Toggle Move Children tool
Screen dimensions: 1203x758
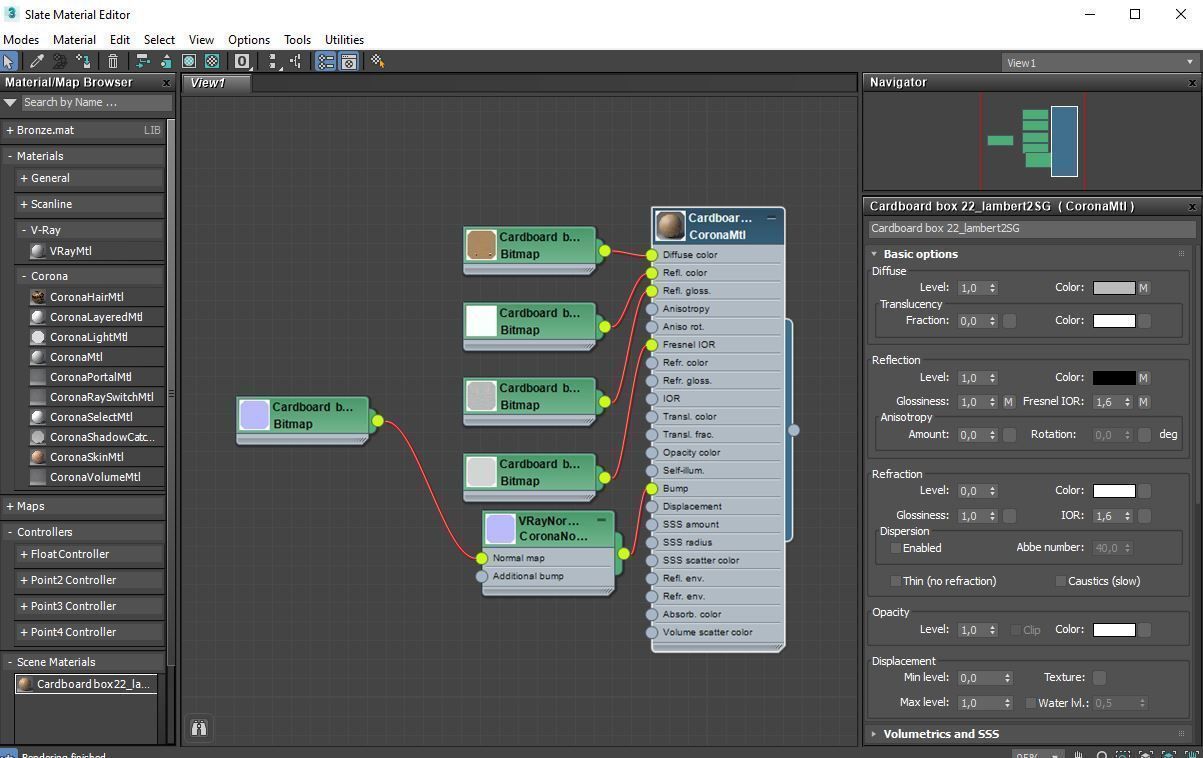point(142,61)
